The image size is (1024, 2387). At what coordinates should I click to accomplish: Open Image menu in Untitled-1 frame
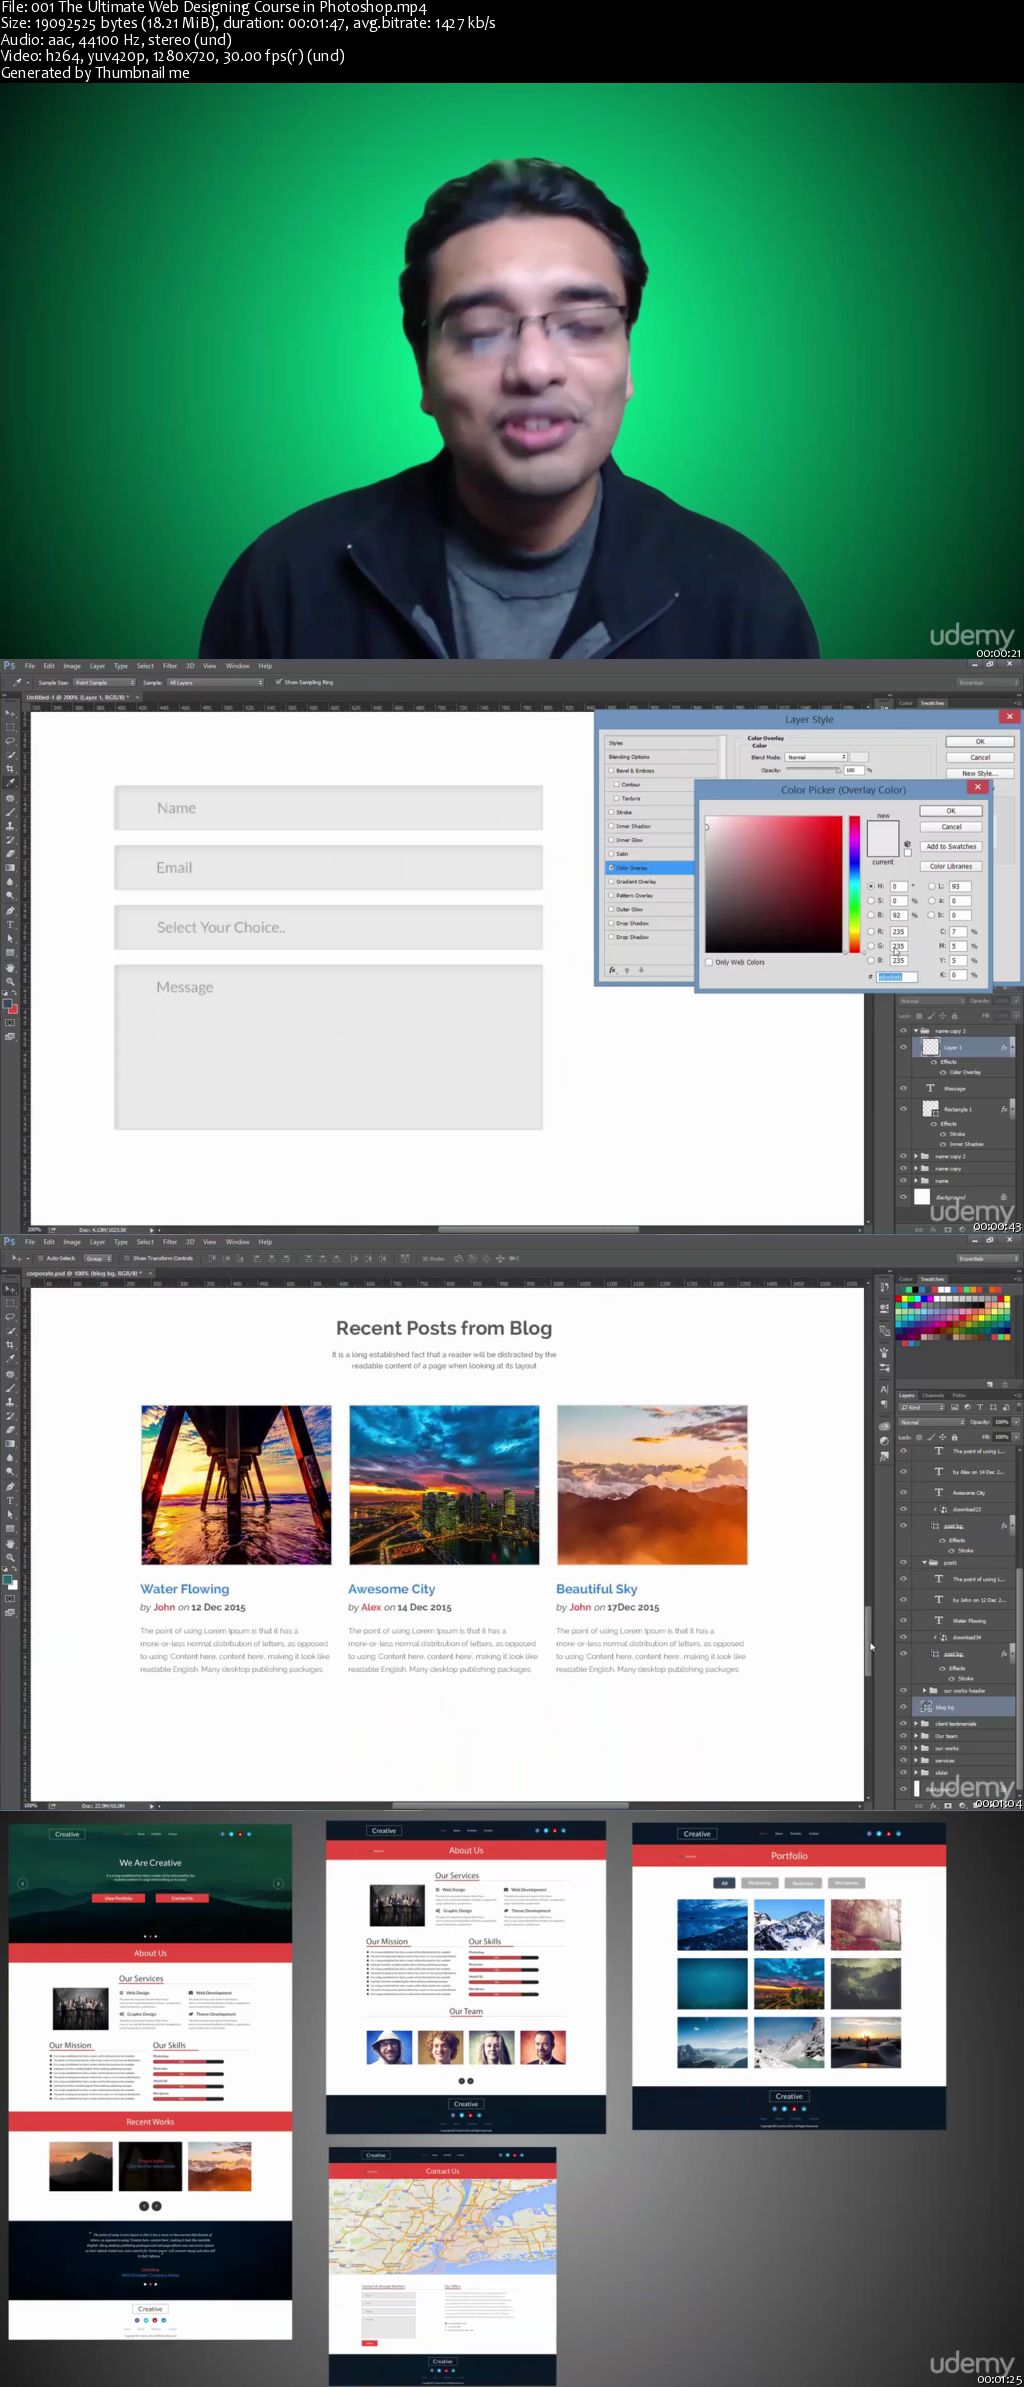(72, 666)
